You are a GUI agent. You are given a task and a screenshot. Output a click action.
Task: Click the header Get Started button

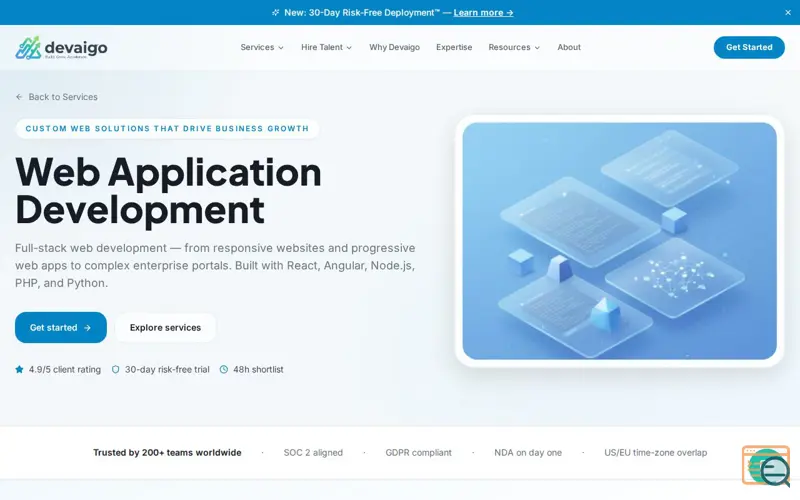[x=749, y=47]
